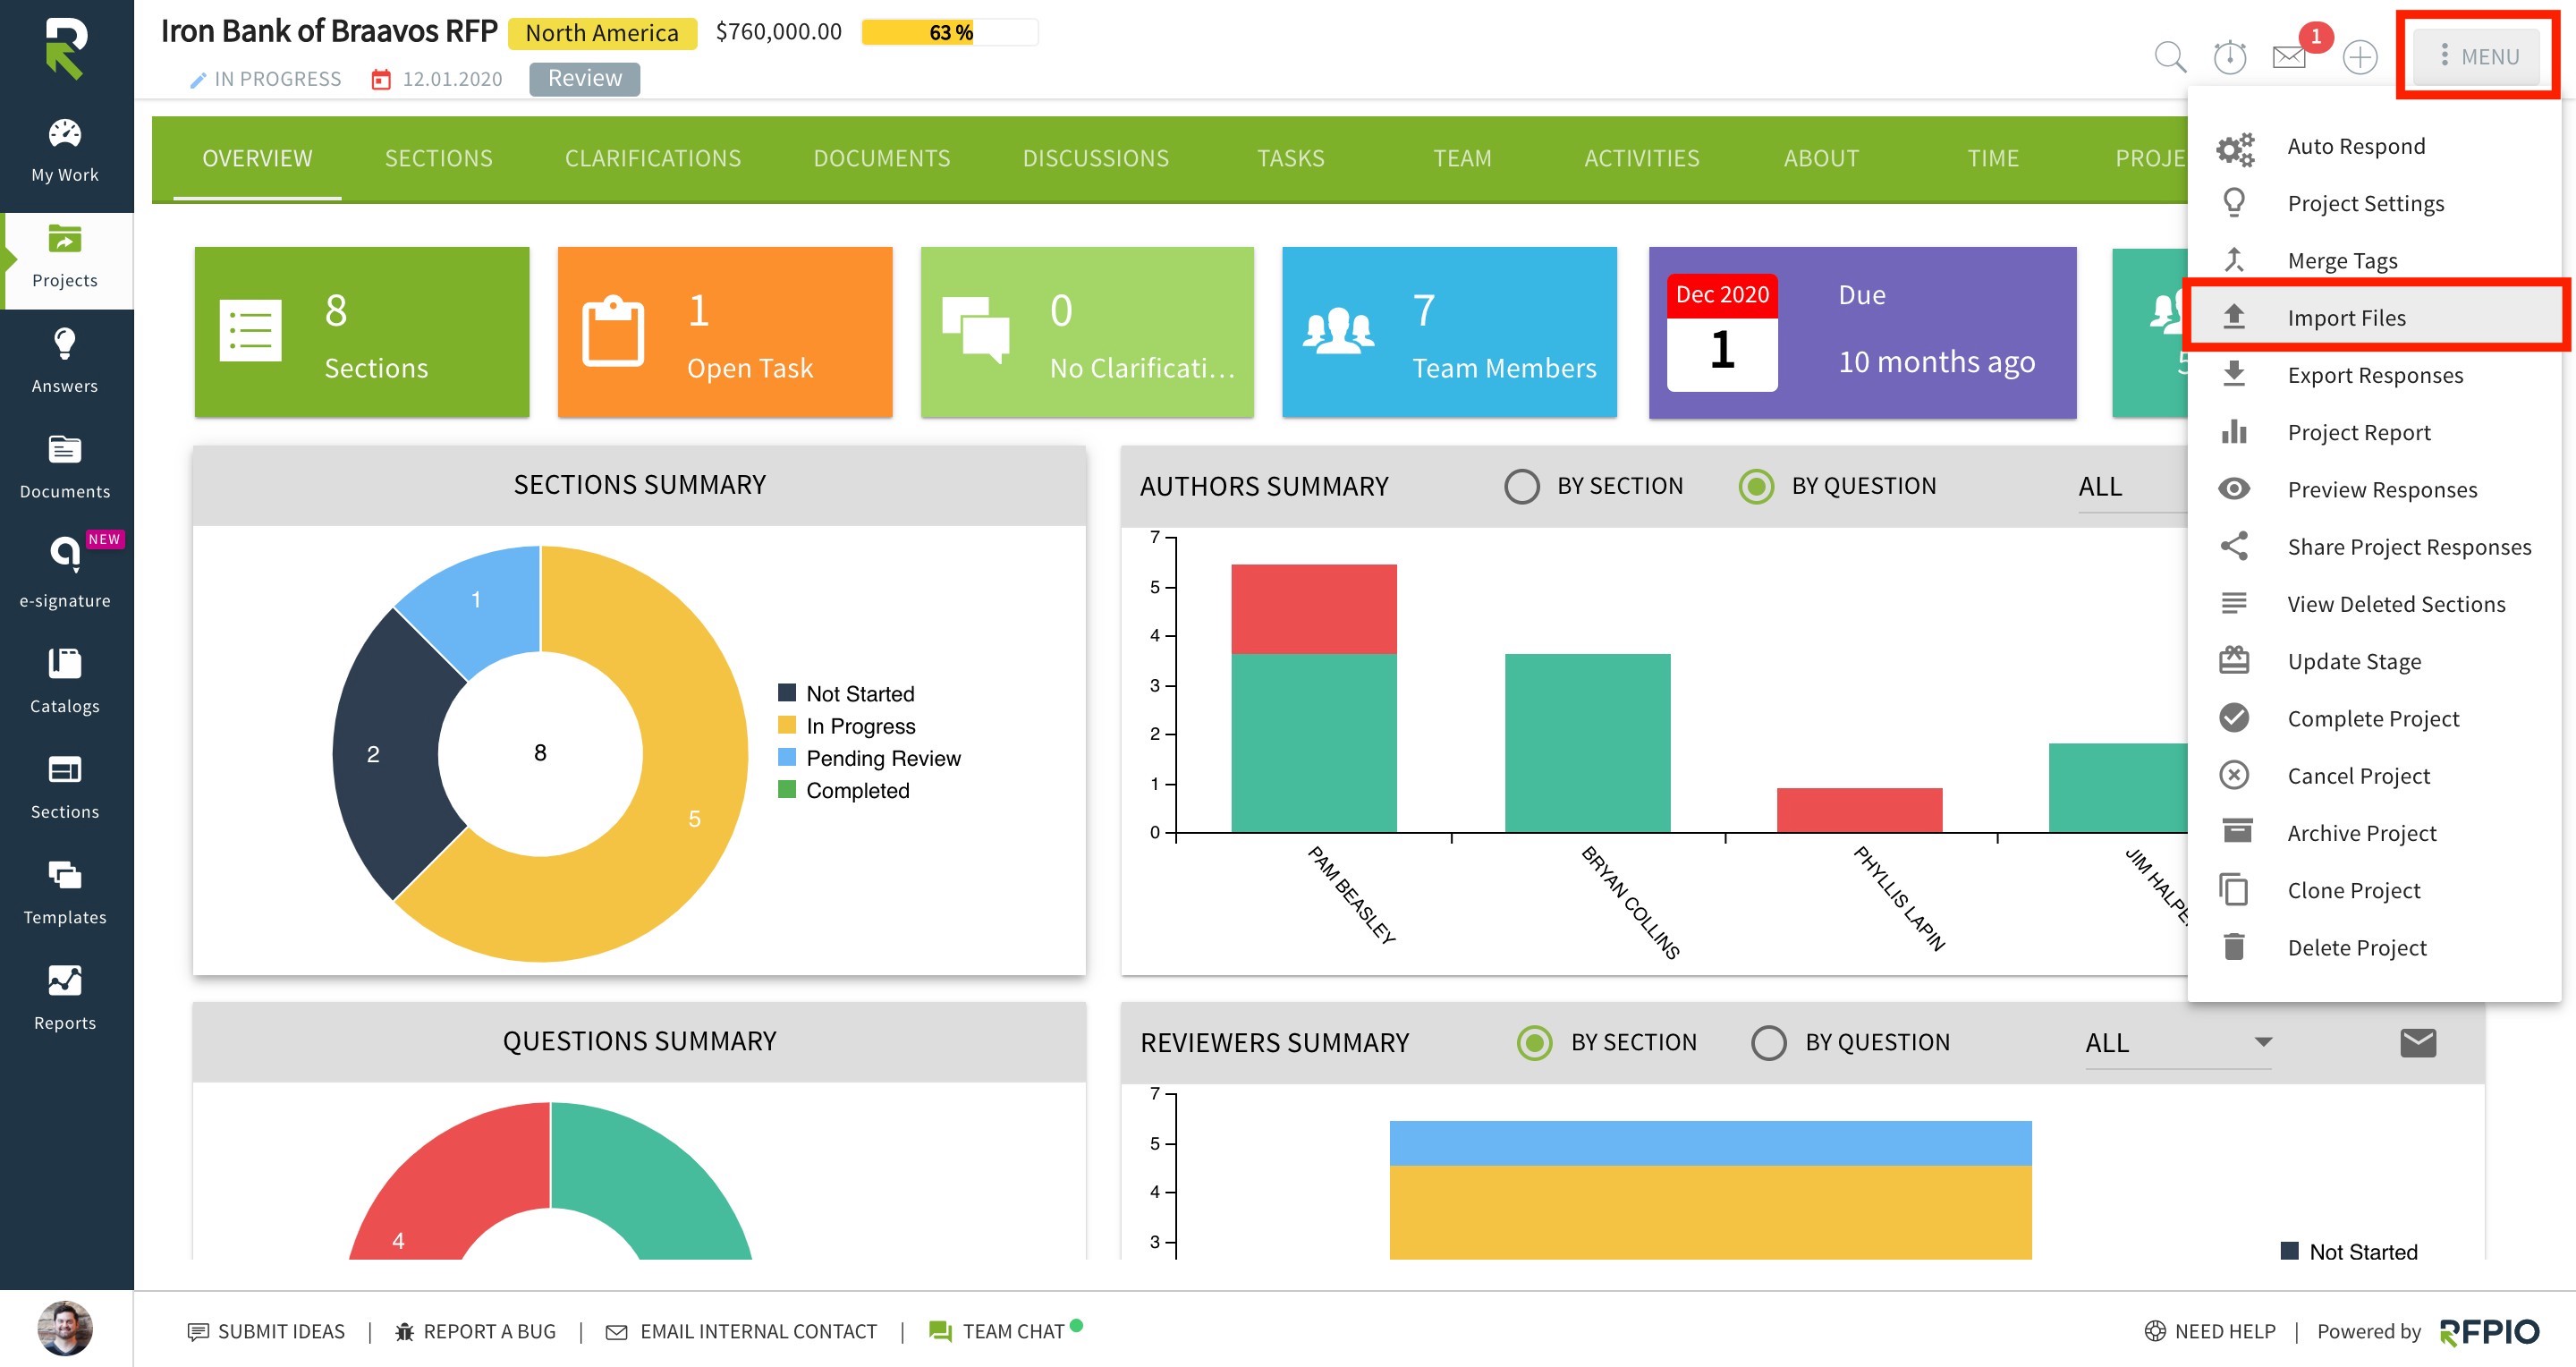The width and height of the screenshot is (2576, 1367).
Task: Toggle the MENU dropdown button
Action: (2477, 57)
